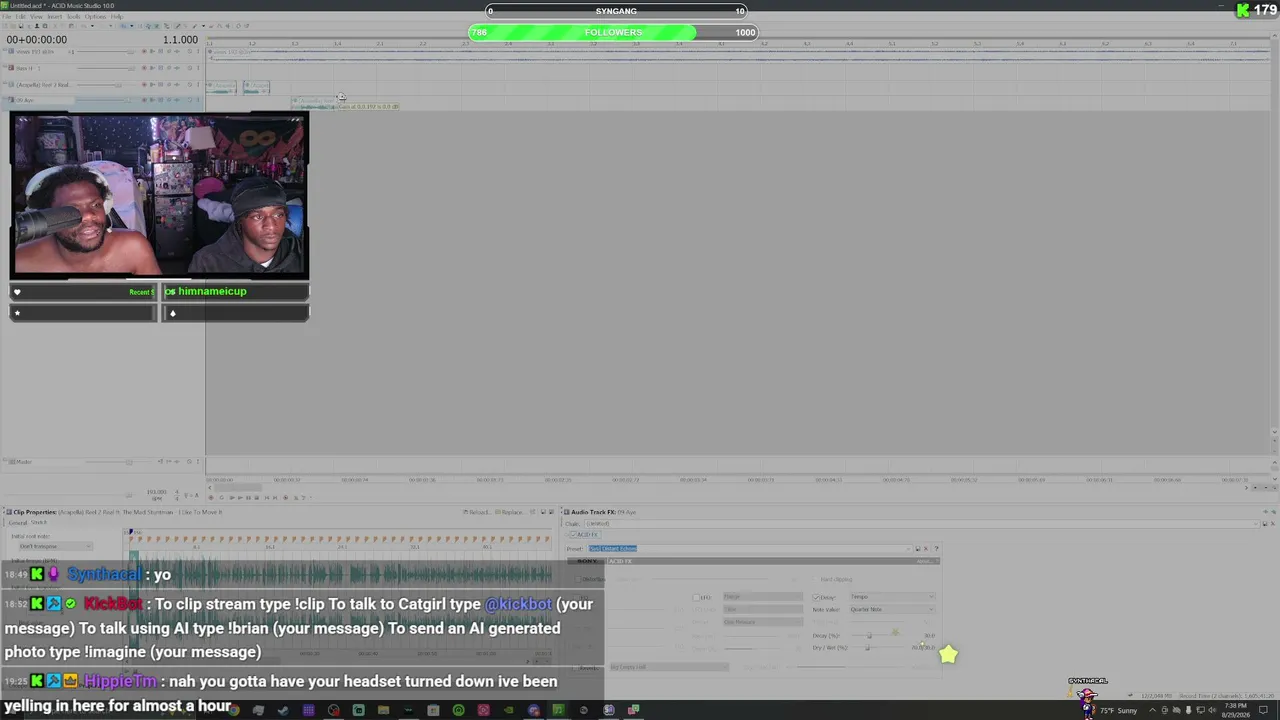
Task: Show hidden system tray icons
Action: [1153, 710]
